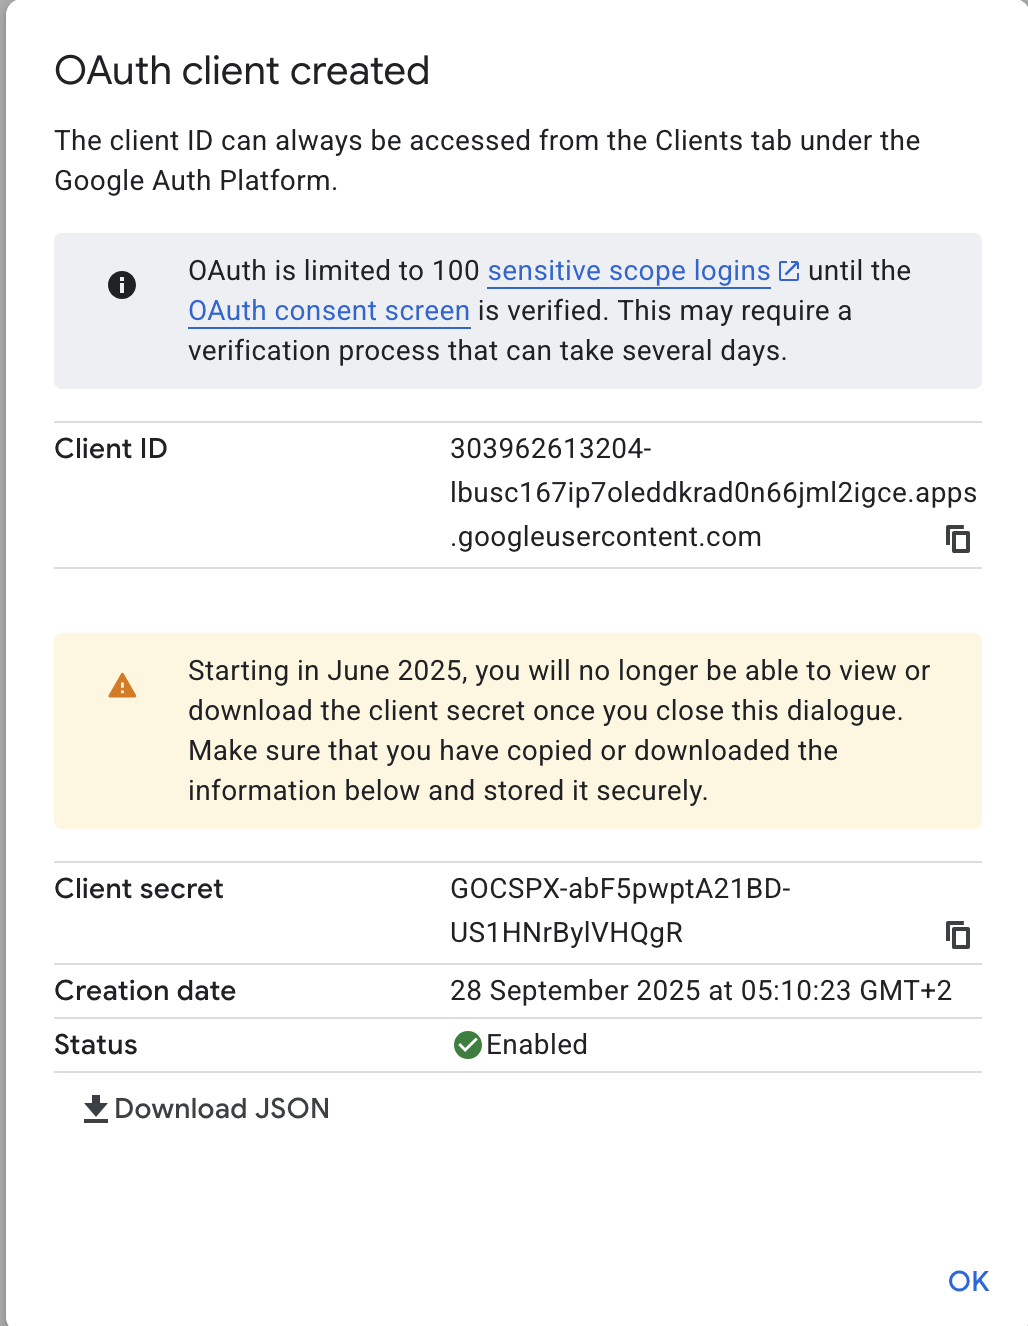Copy the Client ID to clipboard
This screenshot has height=1326, width=1028.
pyautogui.click(x=958, y=539)
